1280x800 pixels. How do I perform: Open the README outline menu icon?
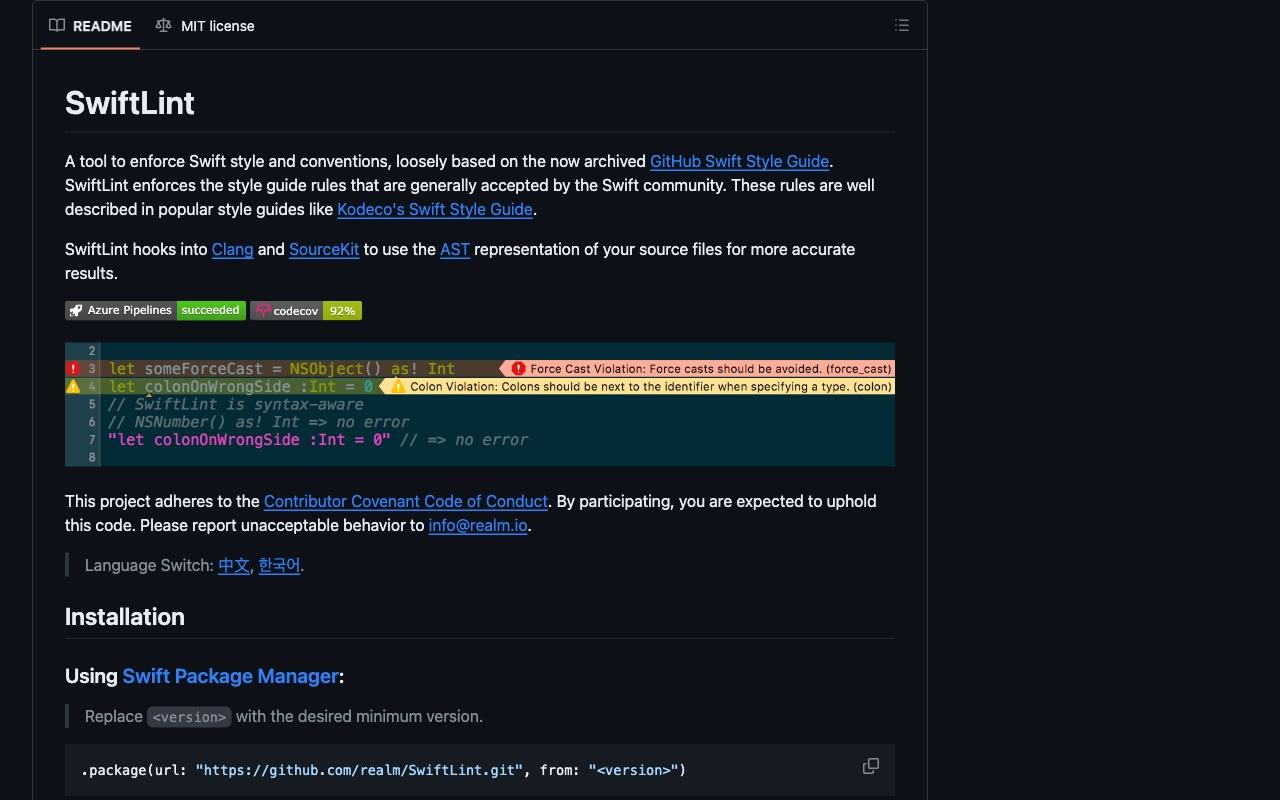[902, 26]
